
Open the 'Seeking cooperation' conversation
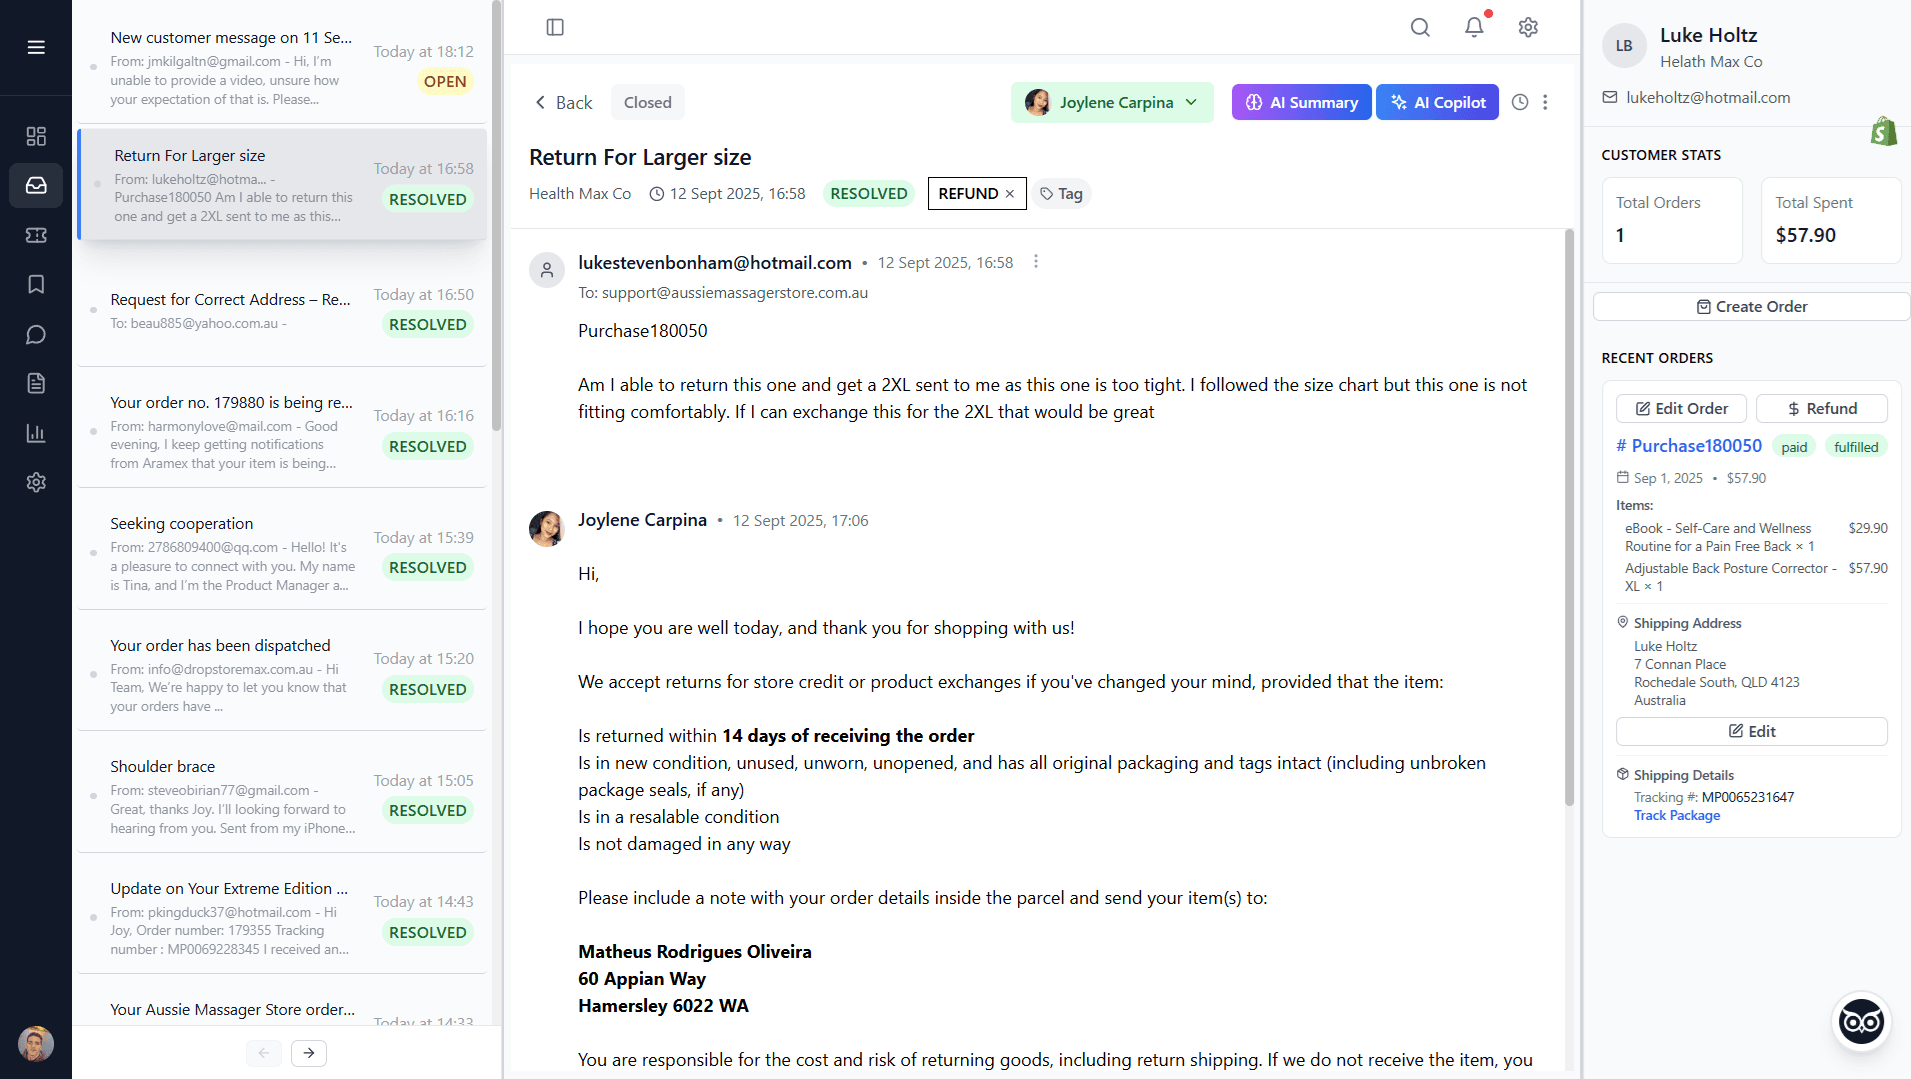(282, 553)
